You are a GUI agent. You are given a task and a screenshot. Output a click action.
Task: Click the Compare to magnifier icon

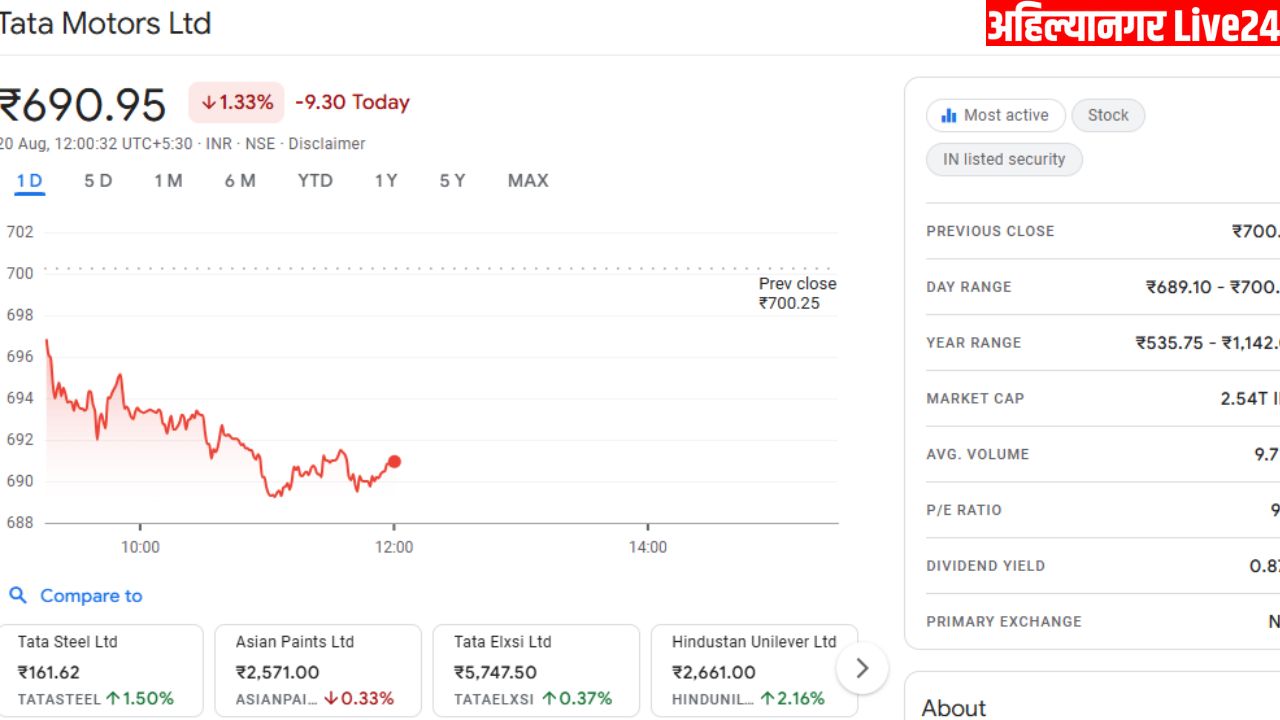tap(17, 595)
